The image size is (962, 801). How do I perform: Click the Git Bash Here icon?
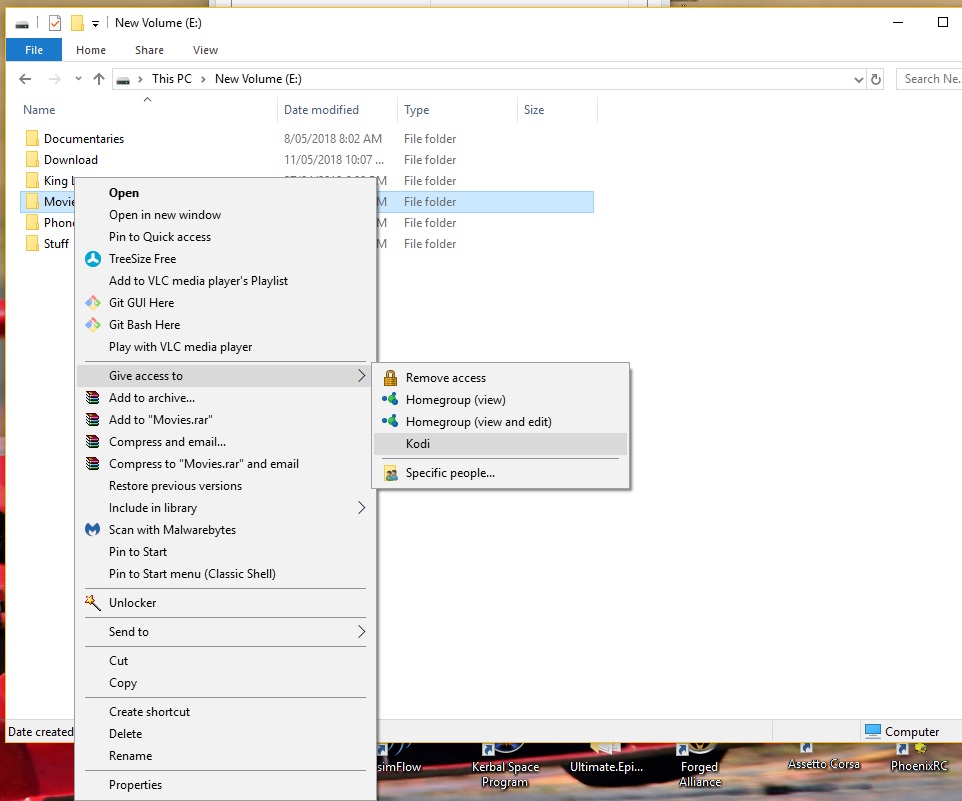(x=92, y=325)
